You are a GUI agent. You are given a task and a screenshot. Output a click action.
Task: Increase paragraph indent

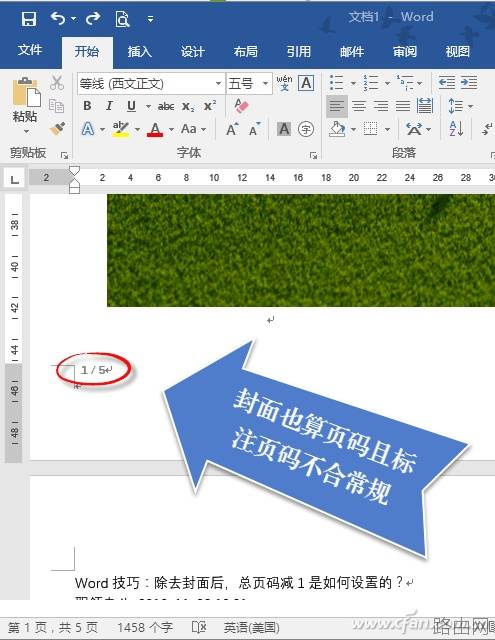469,83
